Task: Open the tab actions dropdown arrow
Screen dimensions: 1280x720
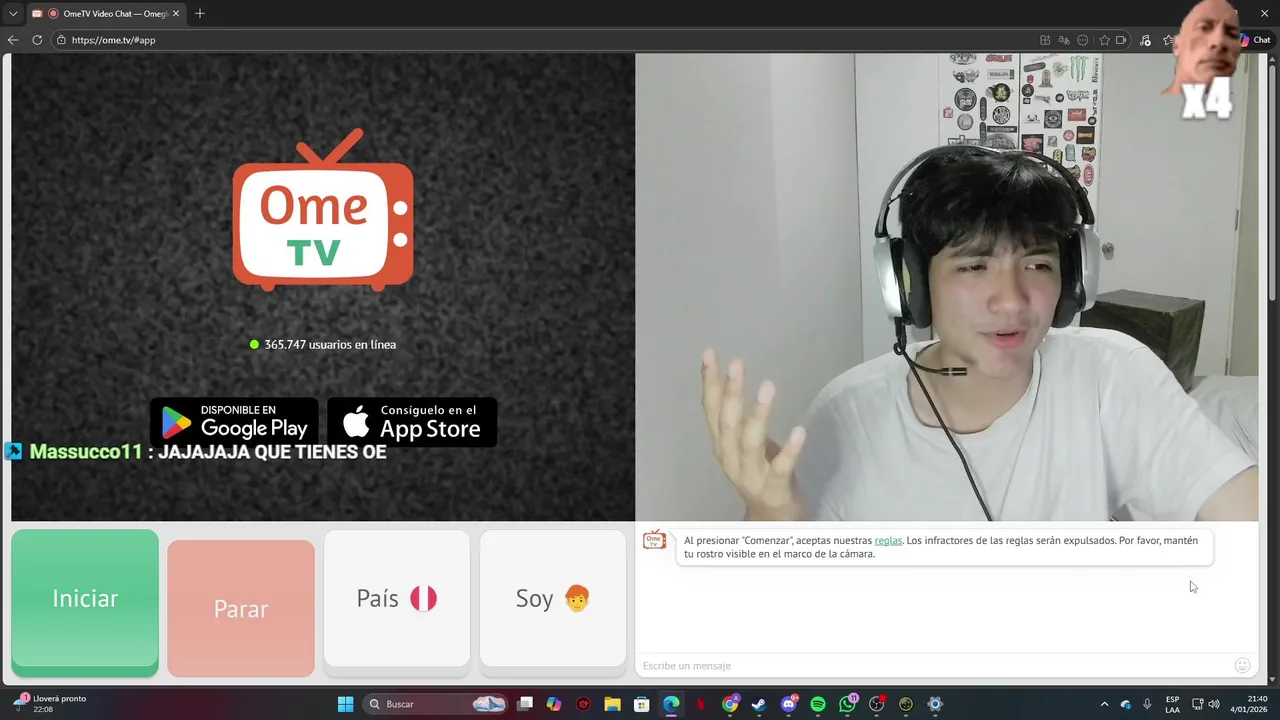Action: pos(13,14)
